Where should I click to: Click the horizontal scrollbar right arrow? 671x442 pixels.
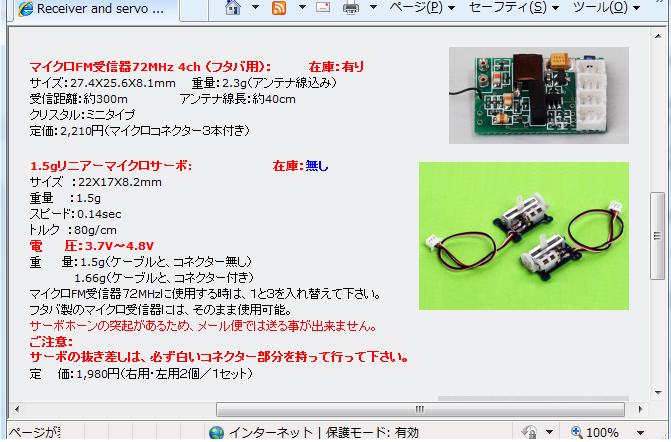click(x=640, y=409)
